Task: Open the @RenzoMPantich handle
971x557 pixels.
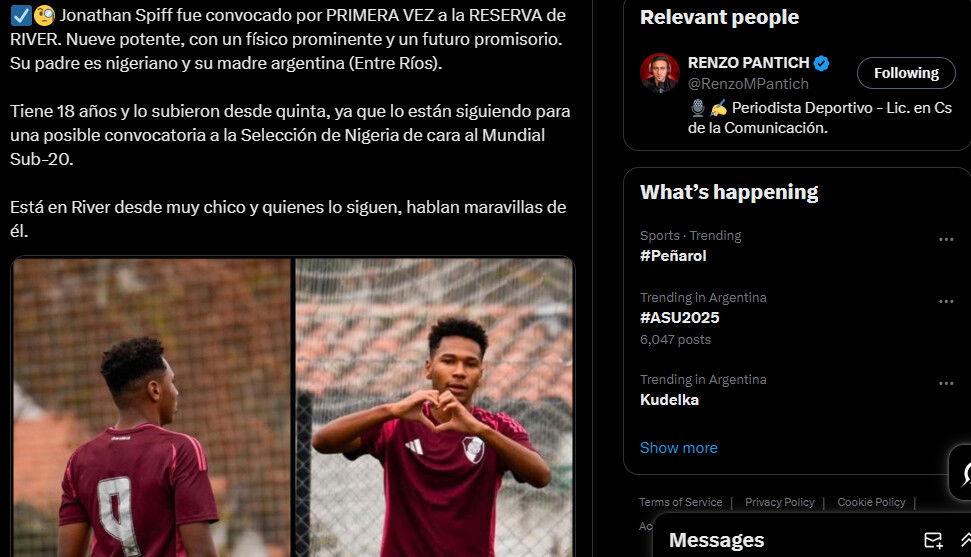Action: click(x=748, y=84)
